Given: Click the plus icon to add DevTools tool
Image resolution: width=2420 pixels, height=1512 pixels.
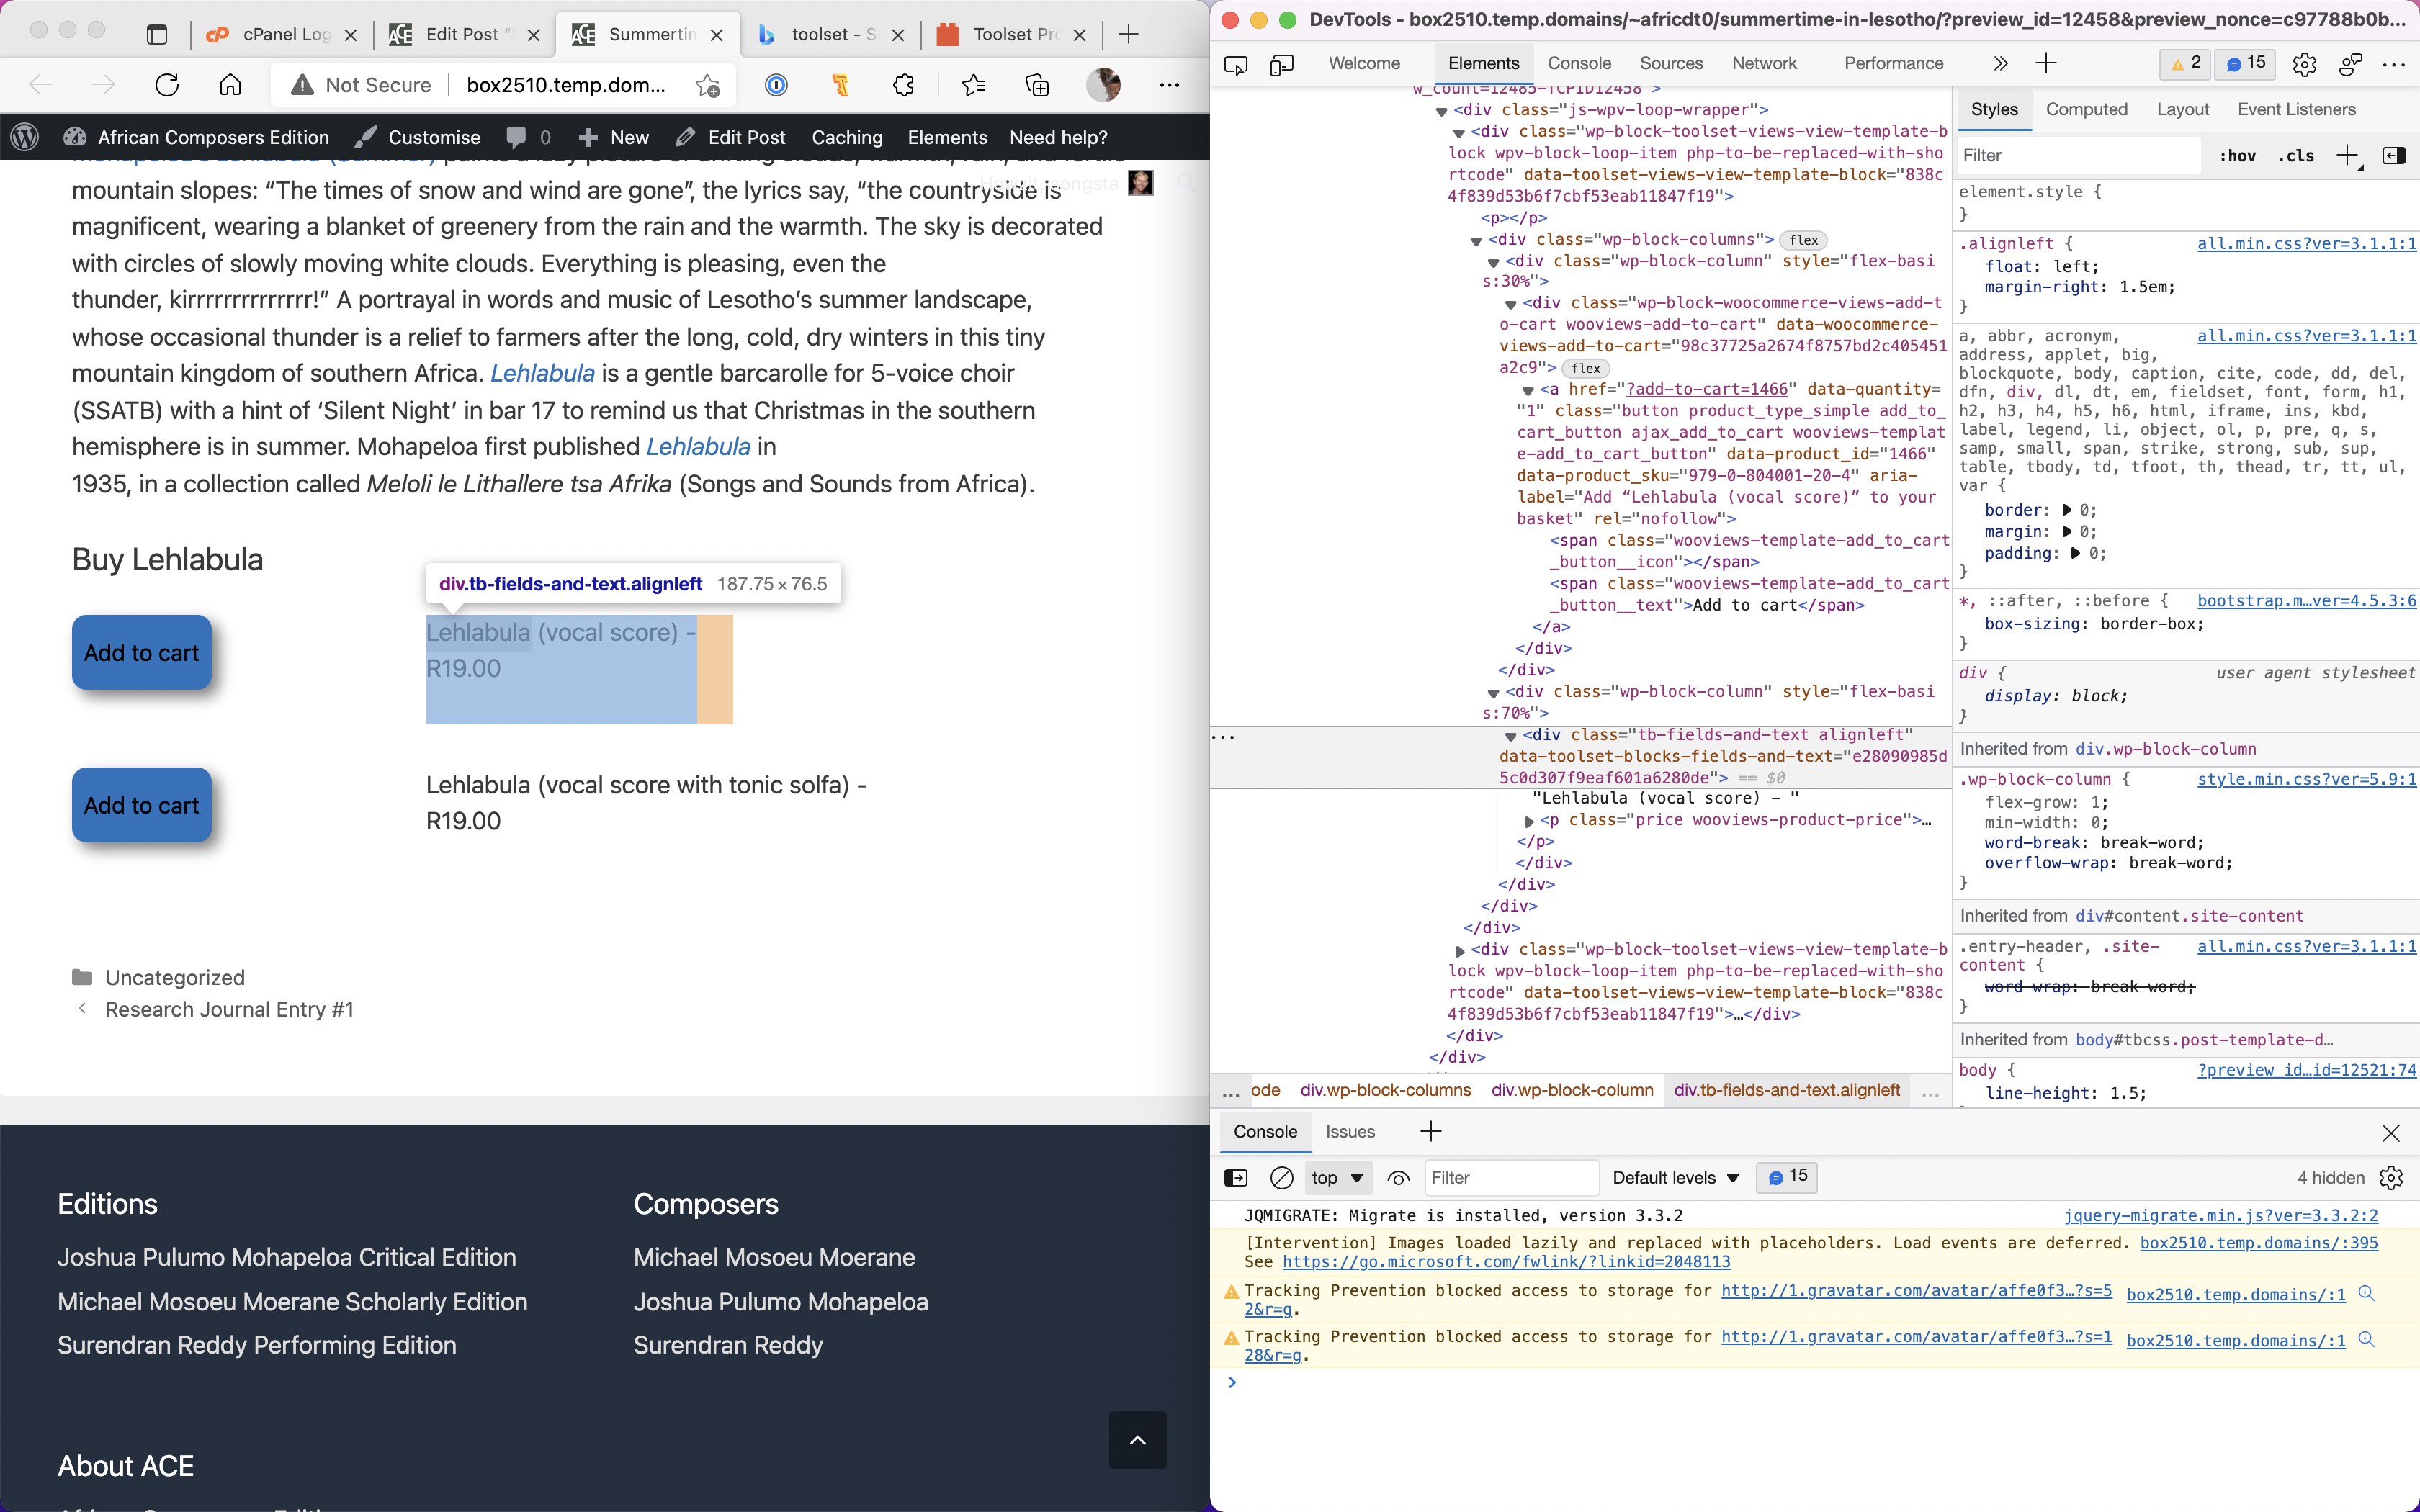Looking at the screenshot, I should (2046, 64).
